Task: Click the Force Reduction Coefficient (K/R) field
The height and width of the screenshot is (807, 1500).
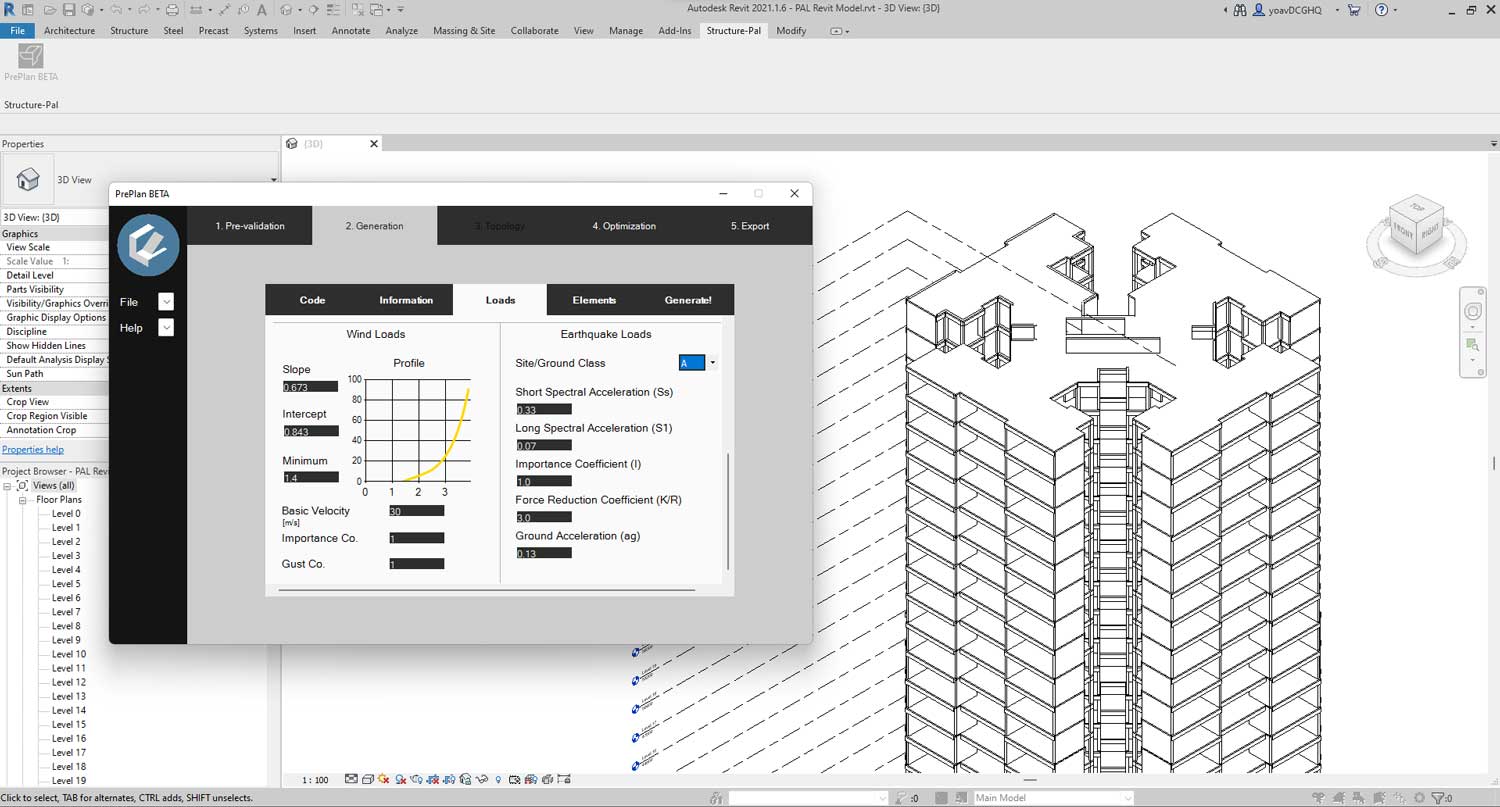Action: point(544,517)
